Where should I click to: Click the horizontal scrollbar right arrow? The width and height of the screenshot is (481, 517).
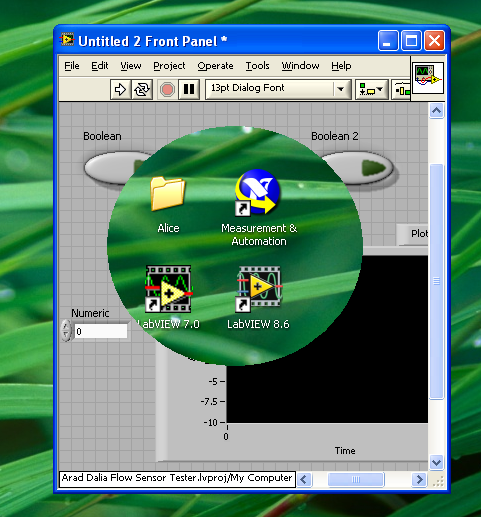[419, 480]
